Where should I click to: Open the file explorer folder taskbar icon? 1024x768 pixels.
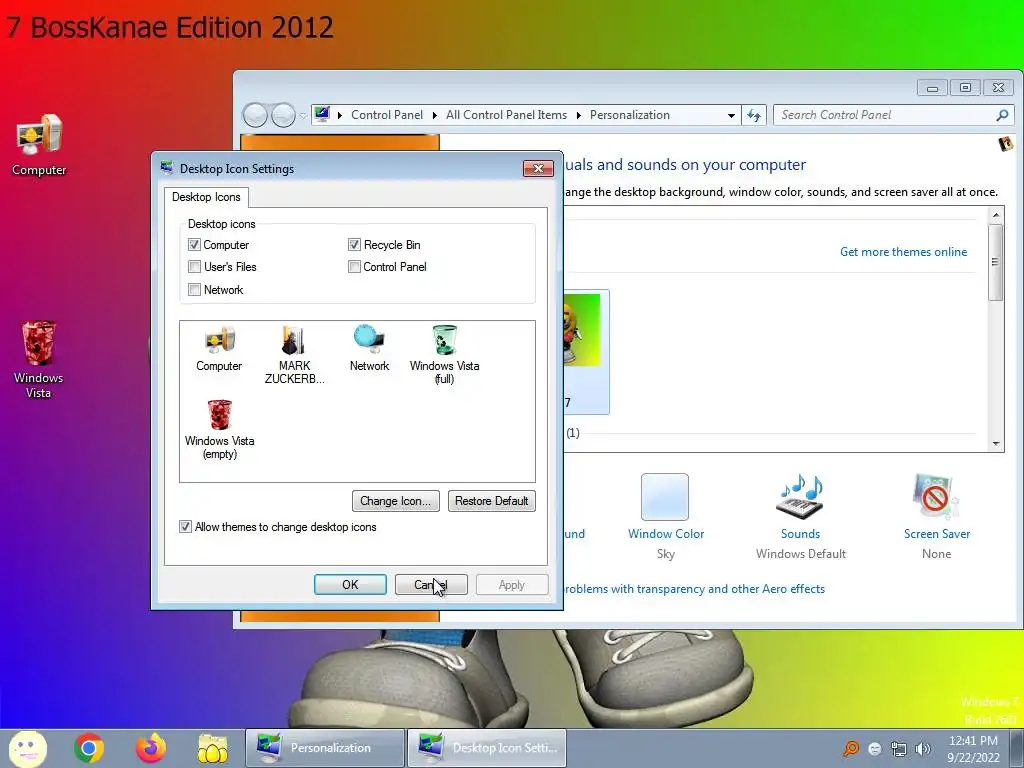[x=213, y=748]
